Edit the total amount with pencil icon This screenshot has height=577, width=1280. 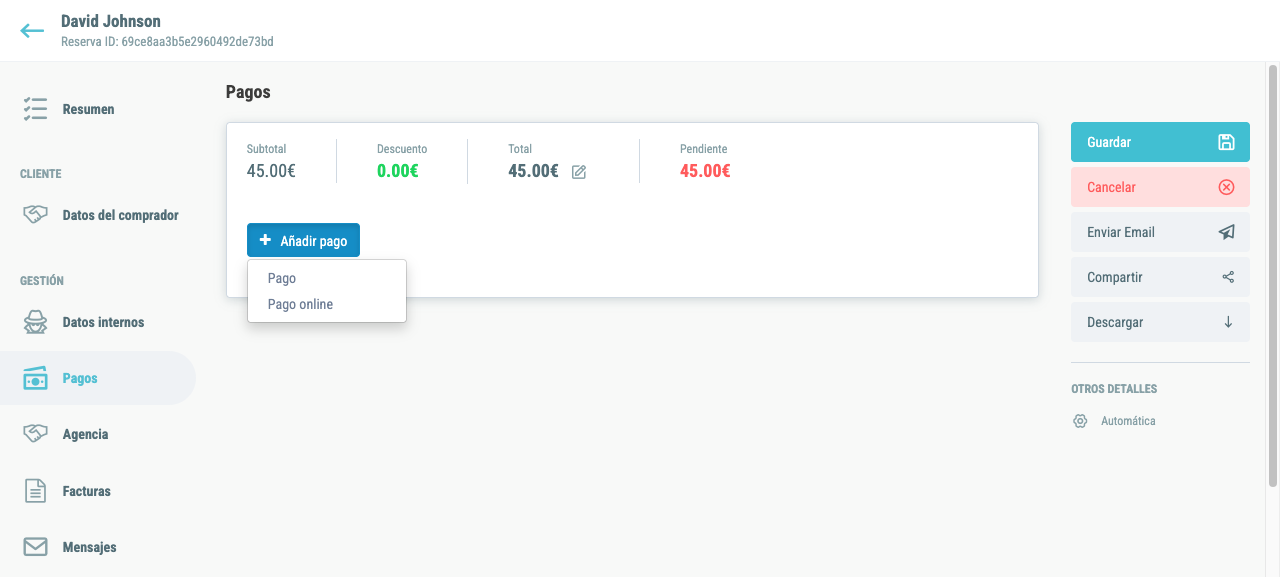point(579,172)
